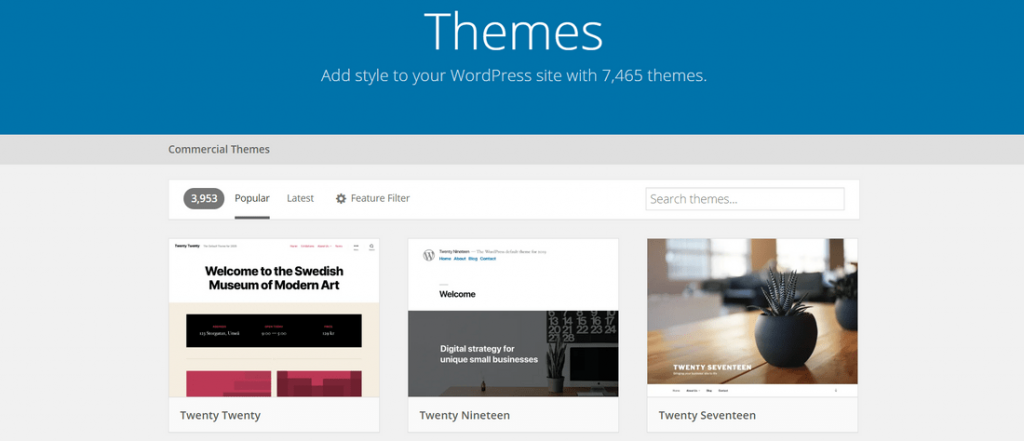Switch to the Popular tab
The image size is (1024, 441).
tap(252, 198)
